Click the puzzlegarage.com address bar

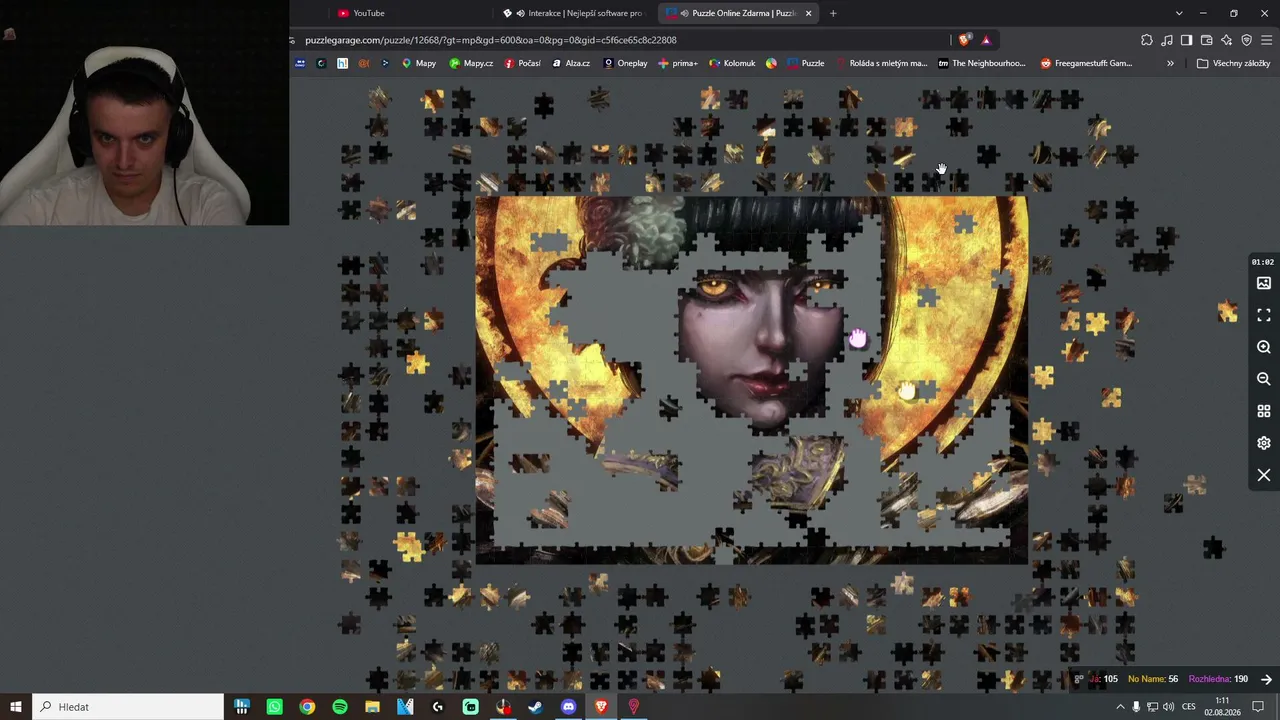tap(620, 40)
